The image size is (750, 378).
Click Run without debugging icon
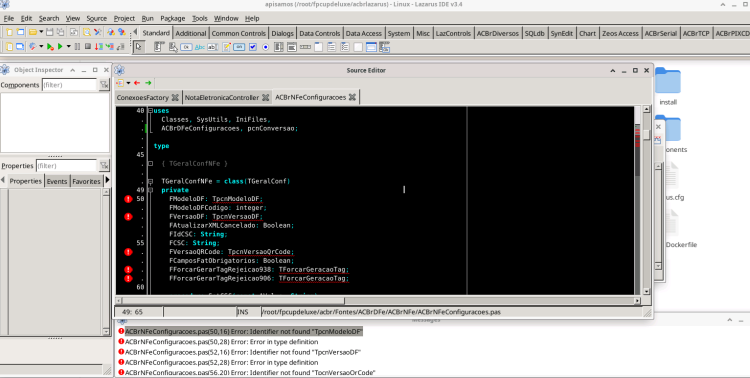50,46
